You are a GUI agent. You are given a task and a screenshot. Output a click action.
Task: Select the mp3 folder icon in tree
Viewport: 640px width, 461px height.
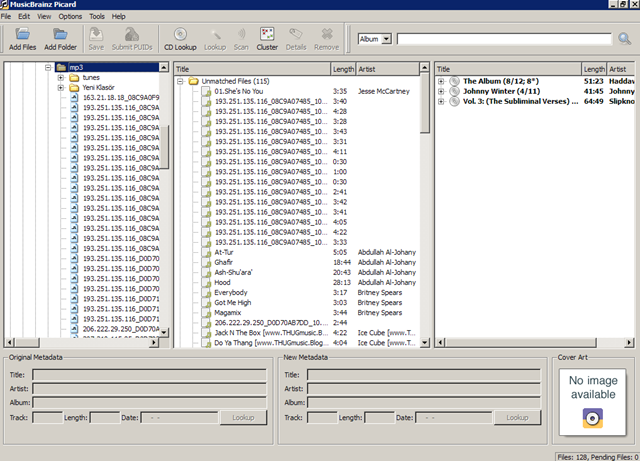[x=61, y=67]
